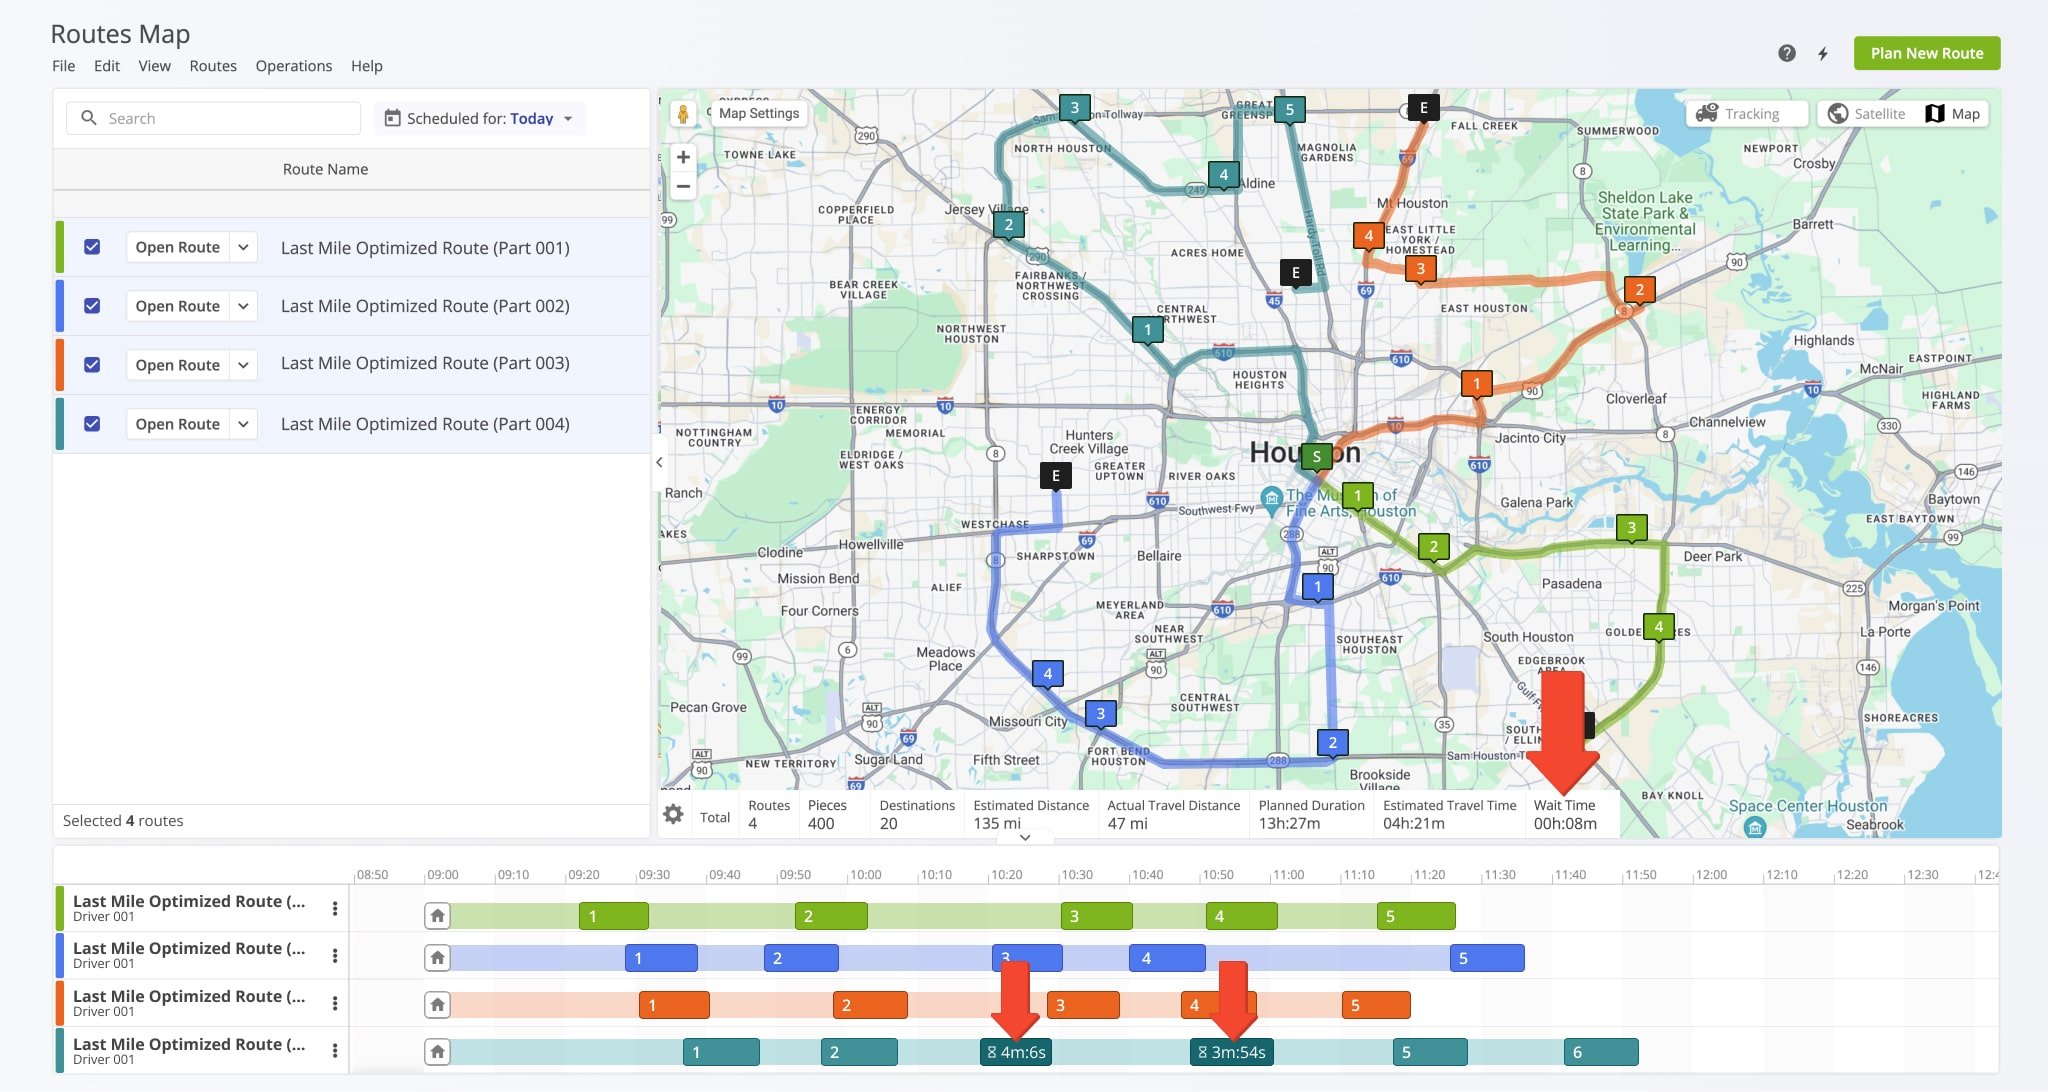
Task: Click zoom out minus button on map
Action: [684, 186]
